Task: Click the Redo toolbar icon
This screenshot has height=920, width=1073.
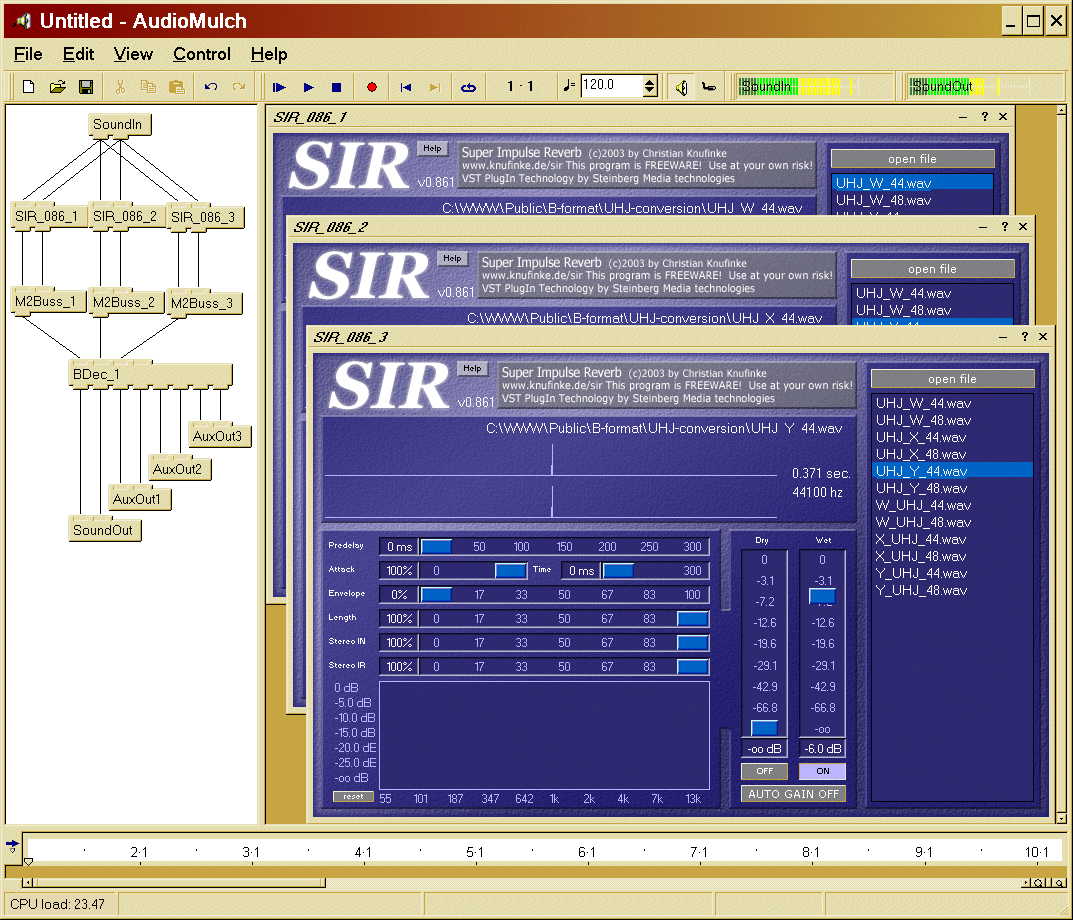Action: pos(239,87)
